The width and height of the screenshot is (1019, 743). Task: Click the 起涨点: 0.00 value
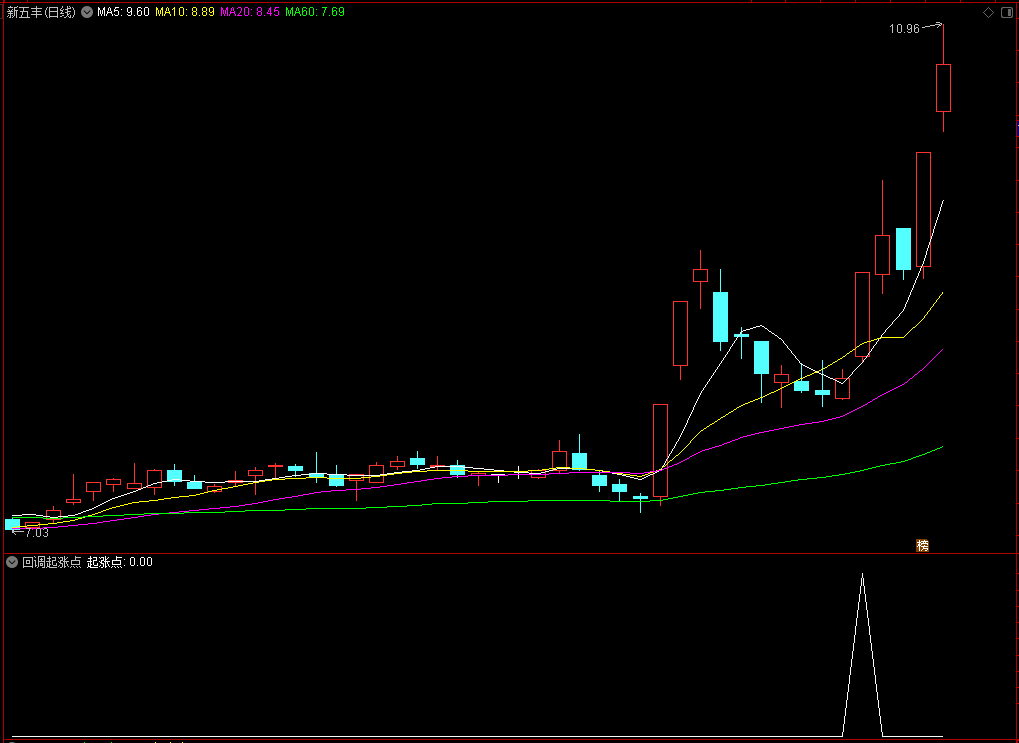pos(120,562)
